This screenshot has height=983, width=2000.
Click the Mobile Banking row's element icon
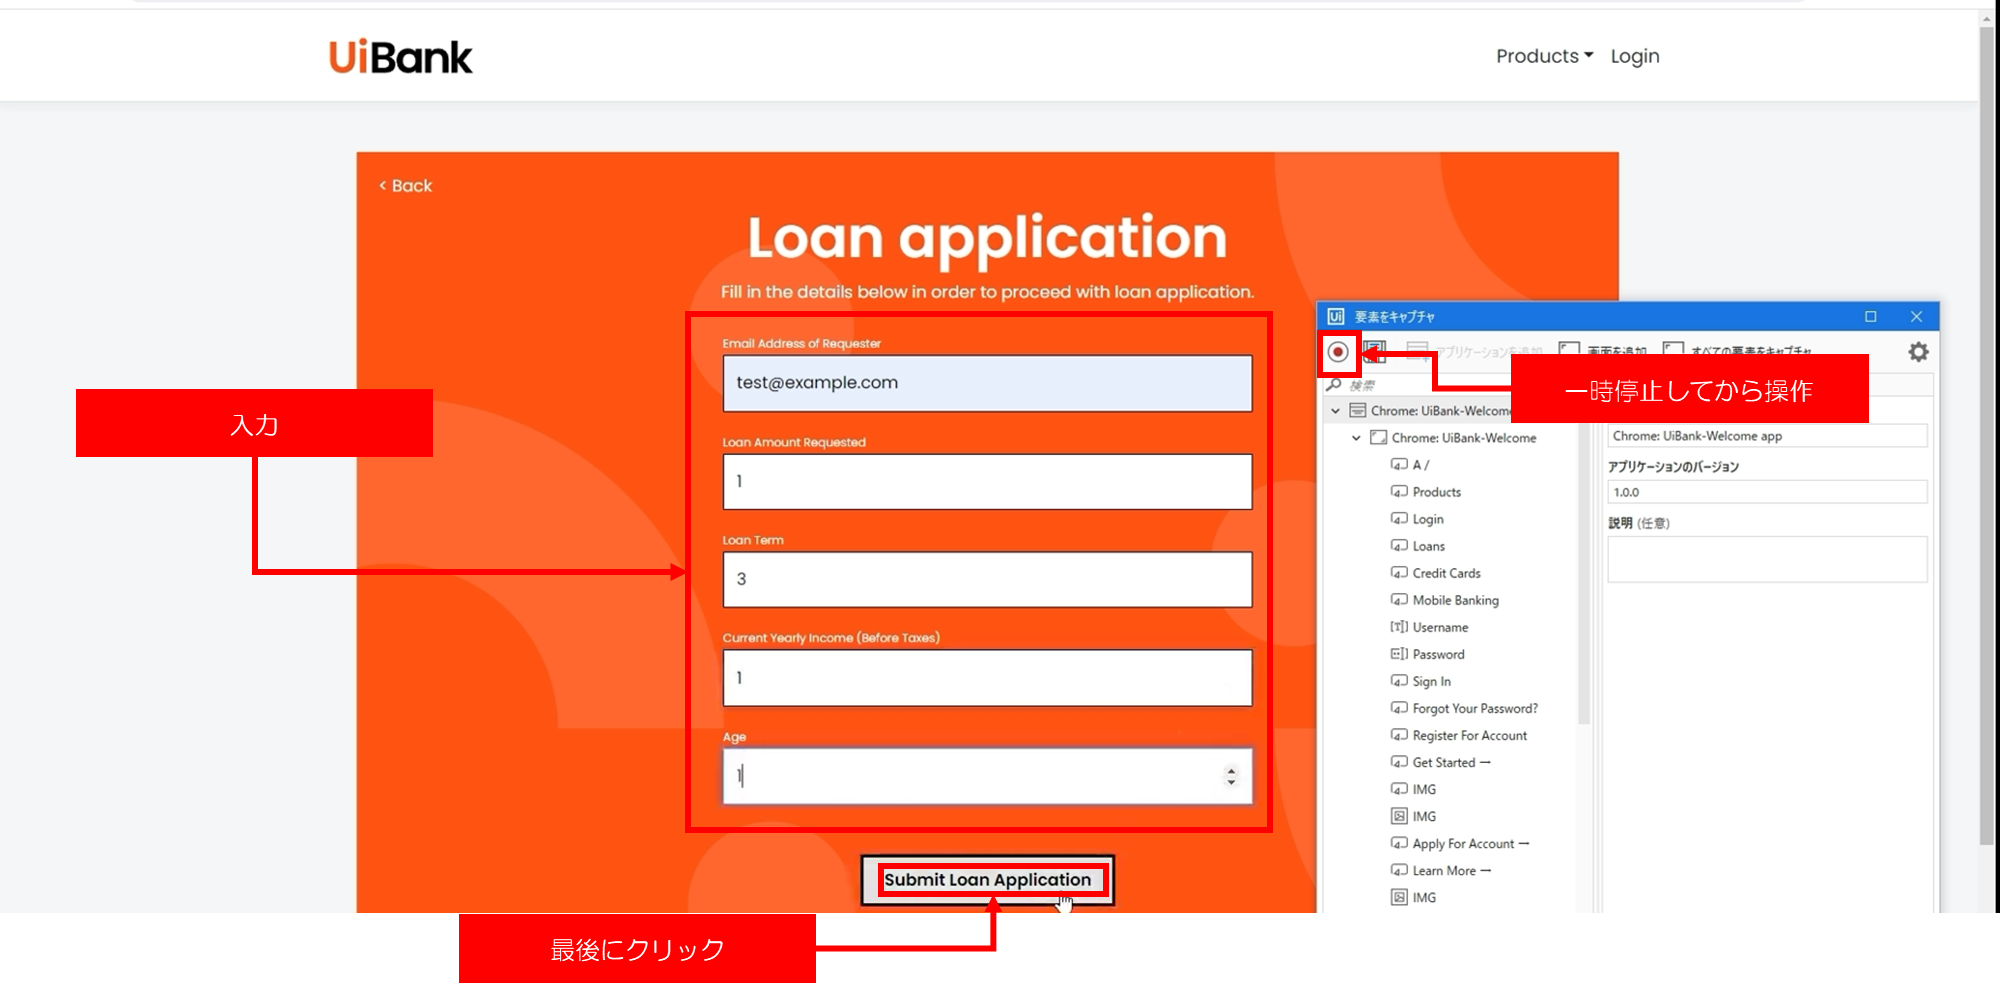click(1399, 600)
